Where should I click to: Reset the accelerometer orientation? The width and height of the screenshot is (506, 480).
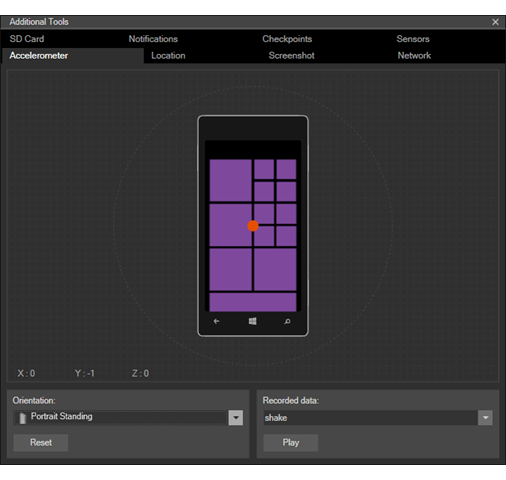pyautogui.click(x=41, y=442)
